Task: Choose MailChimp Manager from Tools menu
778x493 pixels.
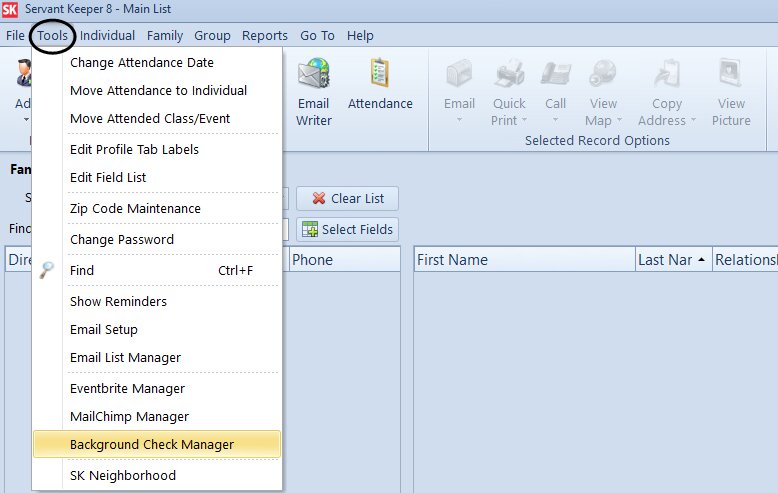Action: [x=129, y=416]
